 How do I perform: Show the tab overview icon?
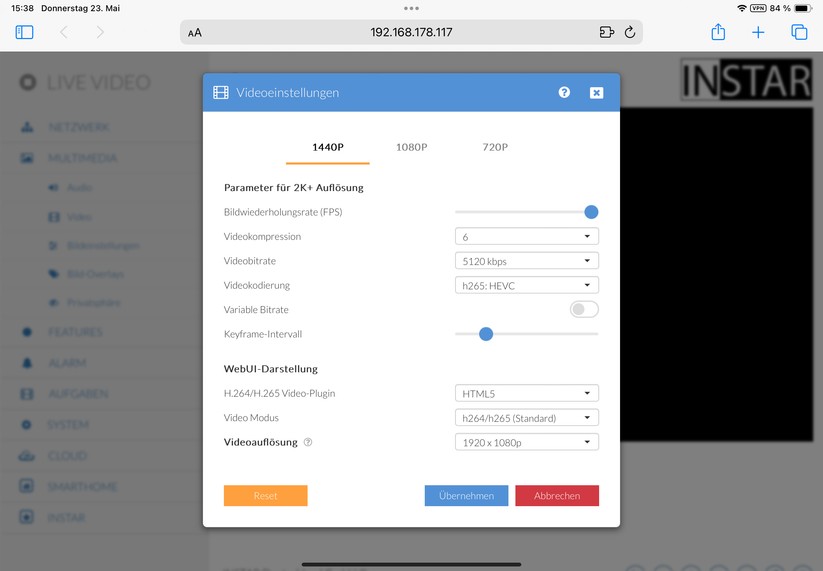[799, 32]
